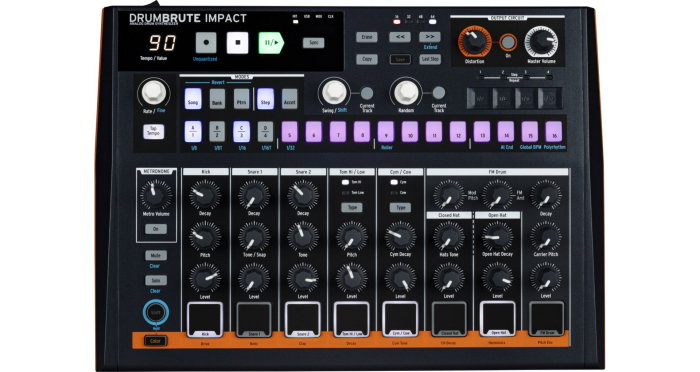
Task: Toggle Random Current Track button
Action: [439, 92]
